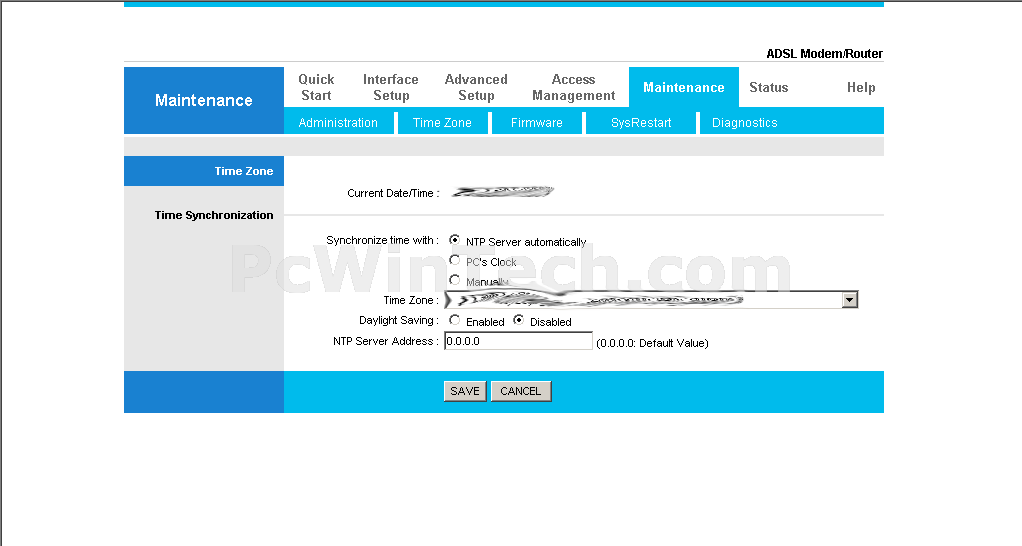Click the Time Synchronization heading
1022x546 pixels.
(214, 215)
